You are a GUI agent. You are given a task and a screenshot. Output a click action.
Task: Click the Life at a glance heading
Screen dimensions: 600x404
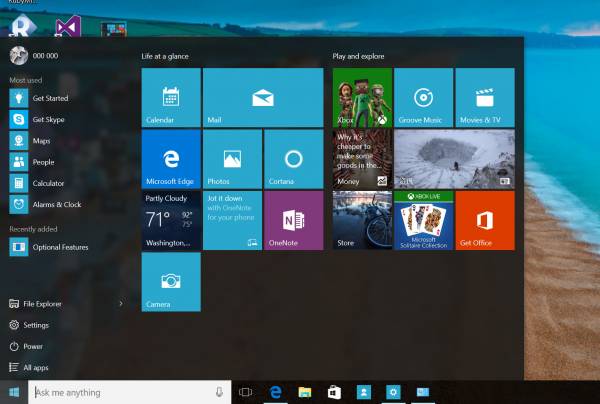click(x=165, y=56)
